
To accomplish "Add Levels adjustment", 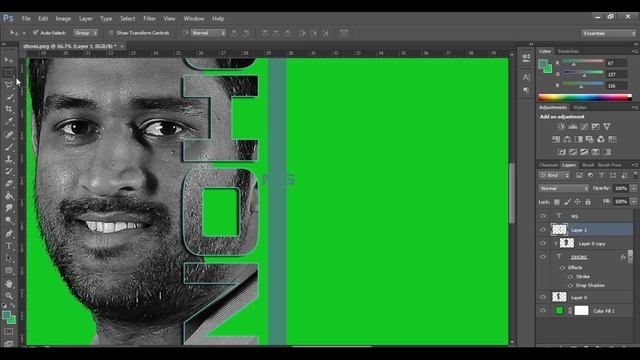I will 573,127.
